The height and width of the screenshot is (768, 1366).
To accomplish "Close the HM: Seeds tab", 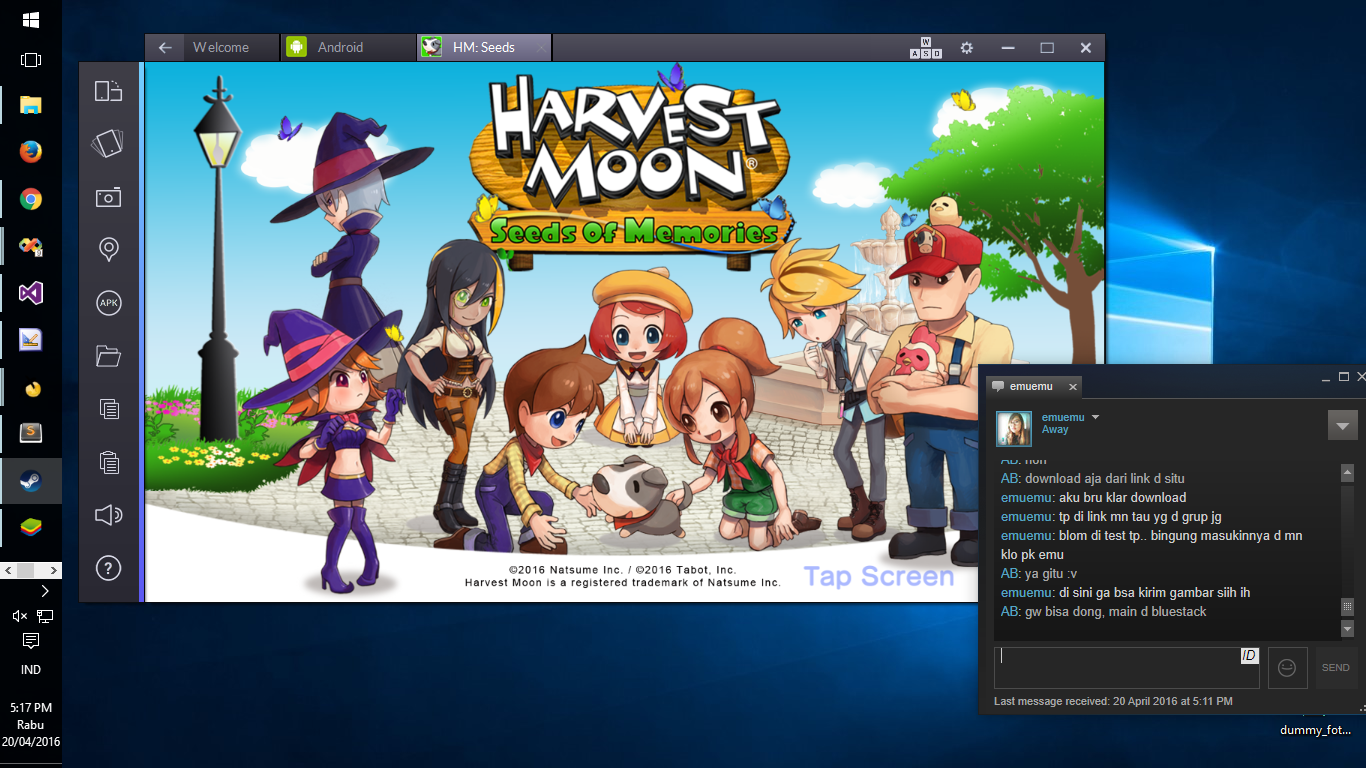I will pyautogui.click(x=541, y=47).
